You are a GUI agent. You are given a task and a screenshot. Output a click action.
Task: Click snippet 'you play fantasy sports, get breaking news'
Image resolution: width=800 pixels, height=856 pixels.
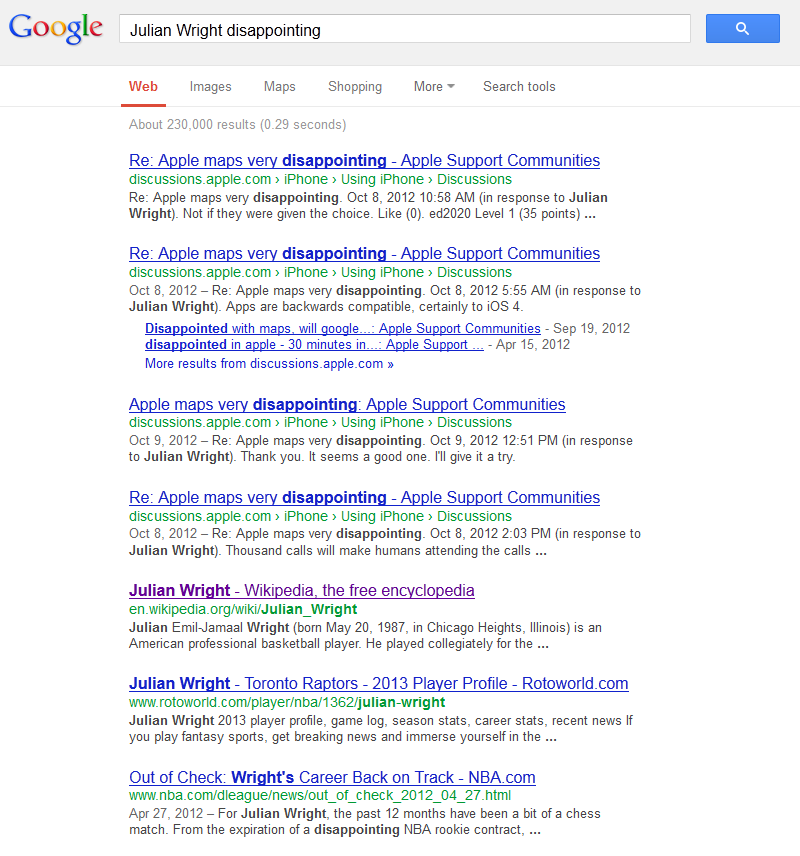(x=253, y=738)
